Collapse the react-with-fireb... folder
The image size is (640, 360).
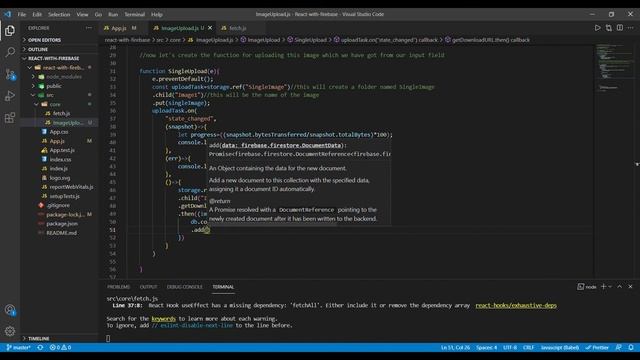[60, 67]
